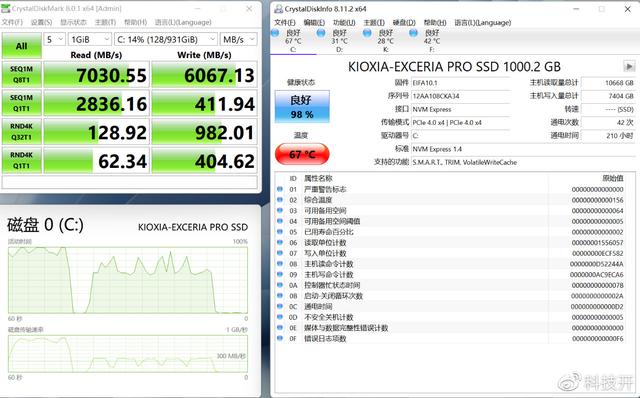The height and width of the screenshot is (398, 640).
Task: Click the RND4K Q1T1 read result 62.34
Action: tap(97, 160)
